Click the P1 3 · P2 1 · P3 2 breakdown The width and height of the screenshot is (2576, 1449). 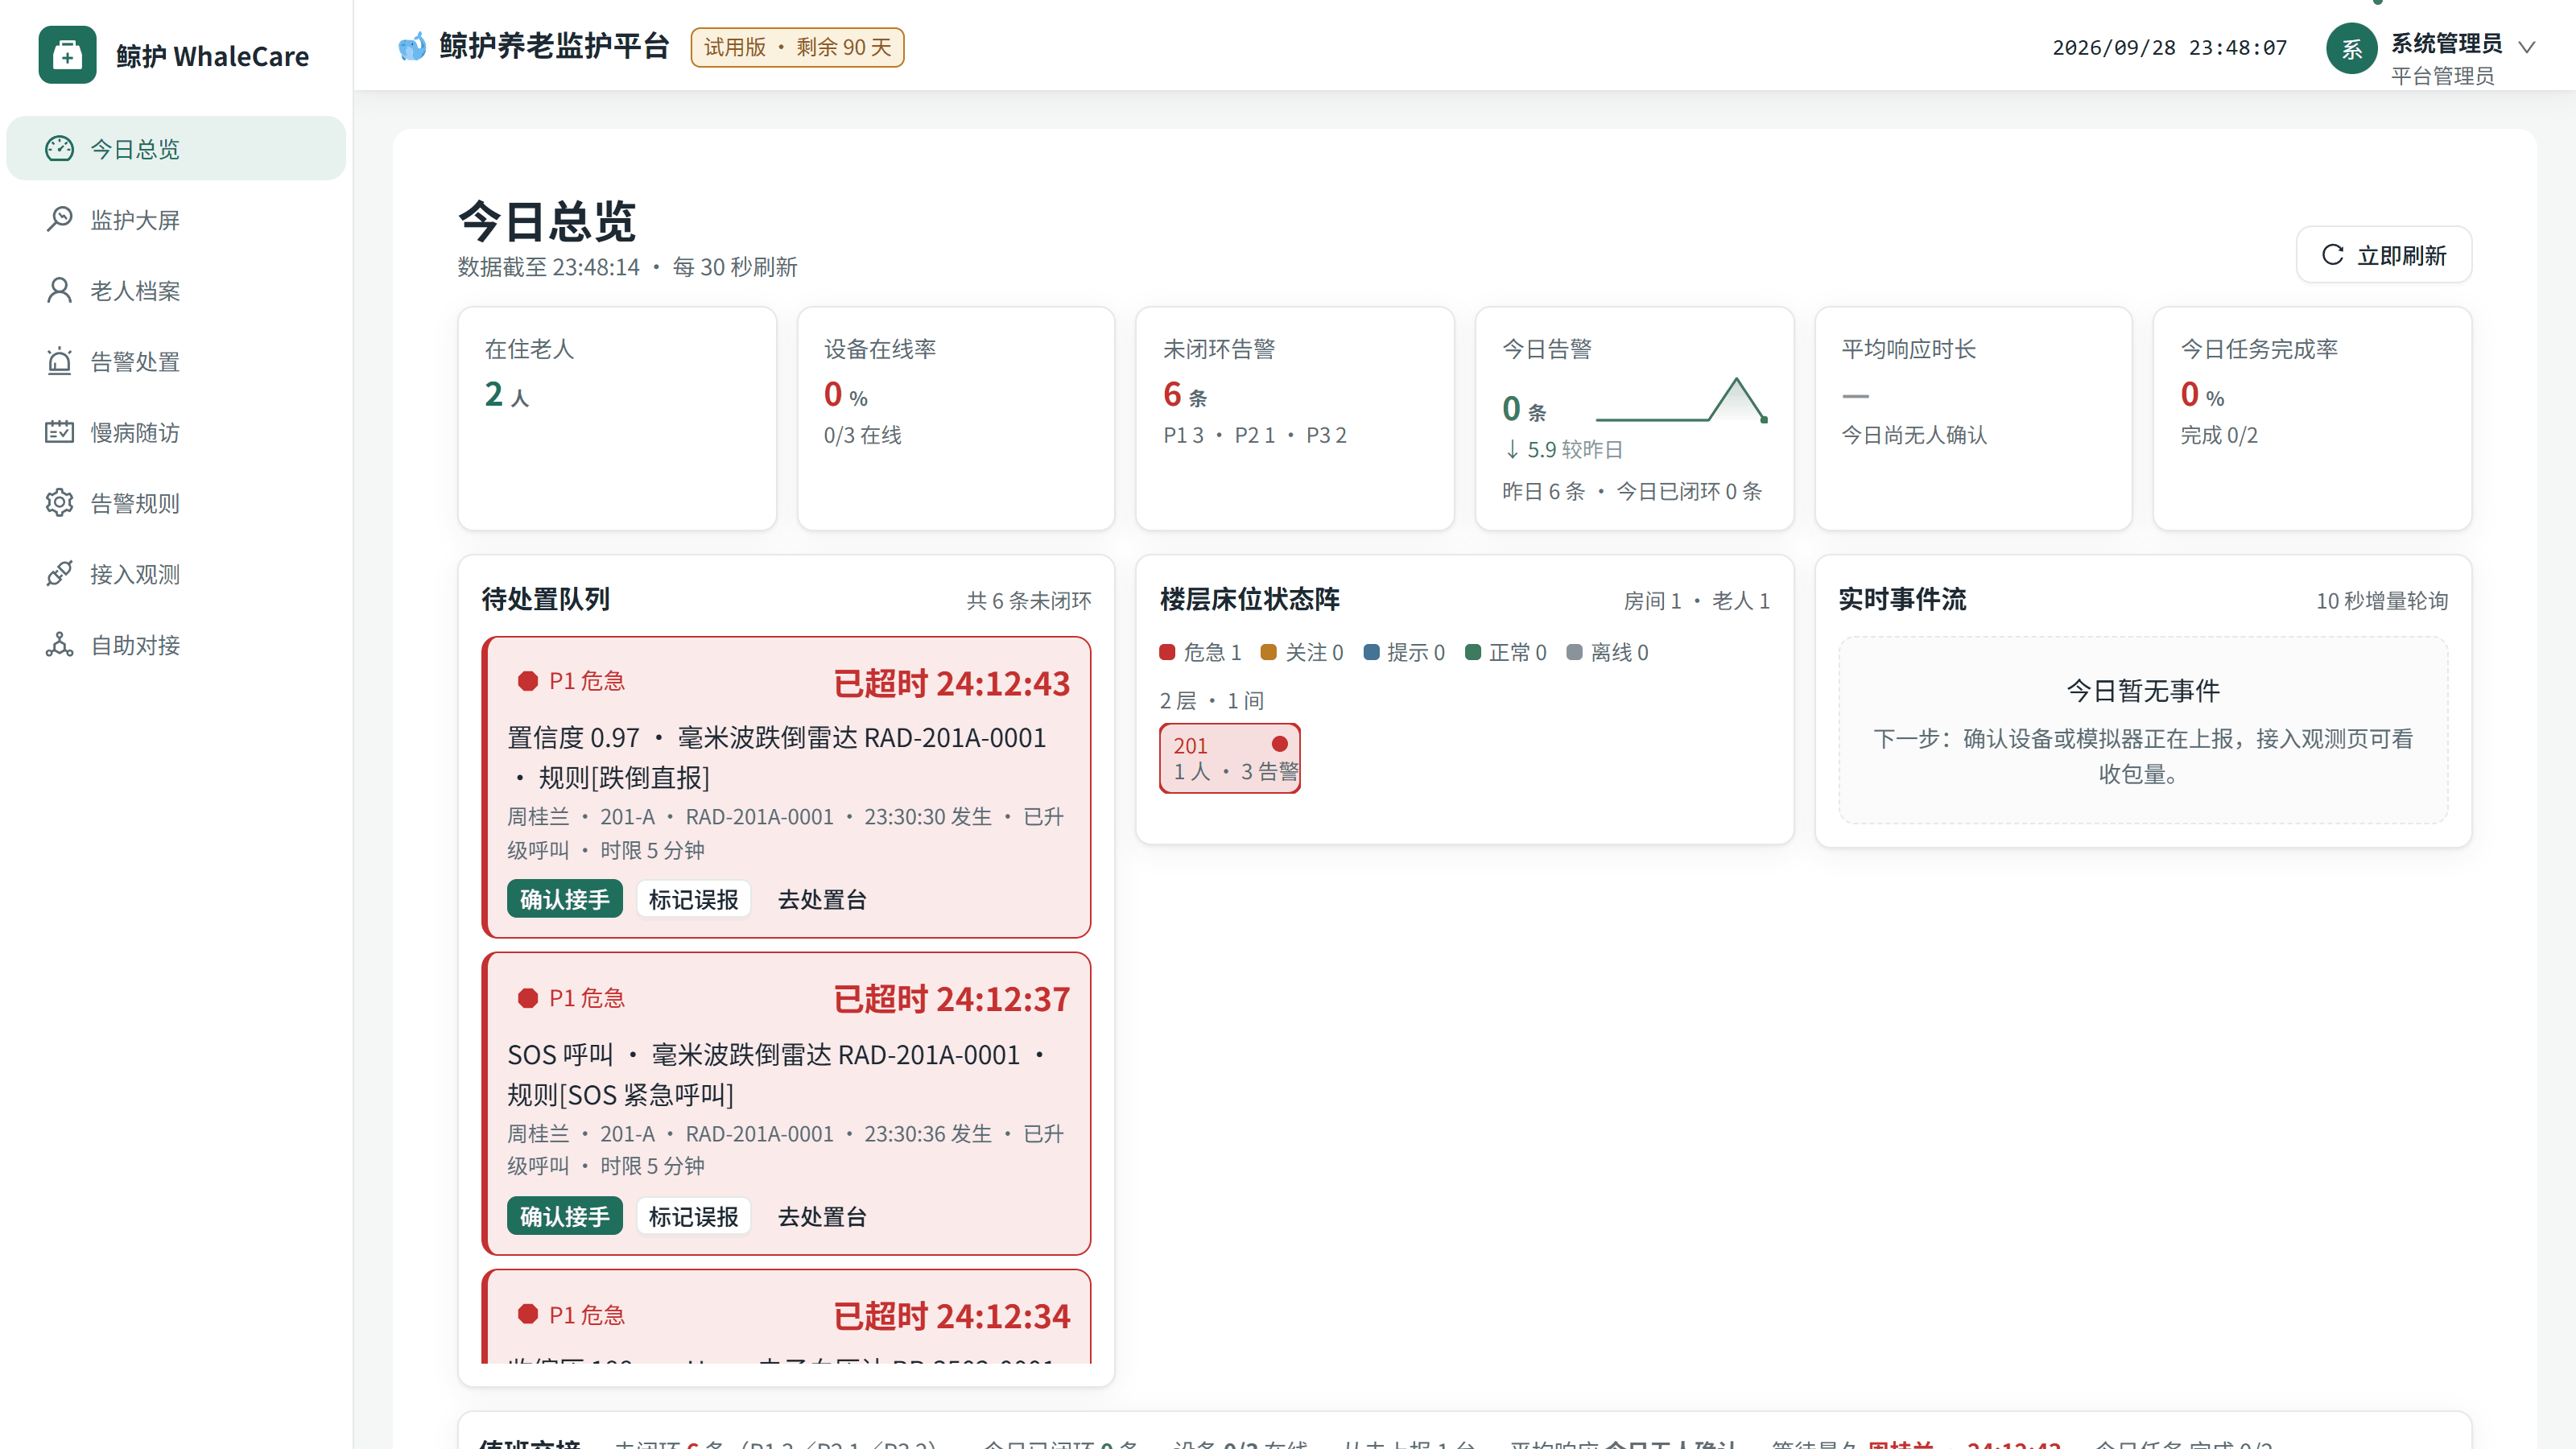pyautogui.click(x=1254, y=435)
